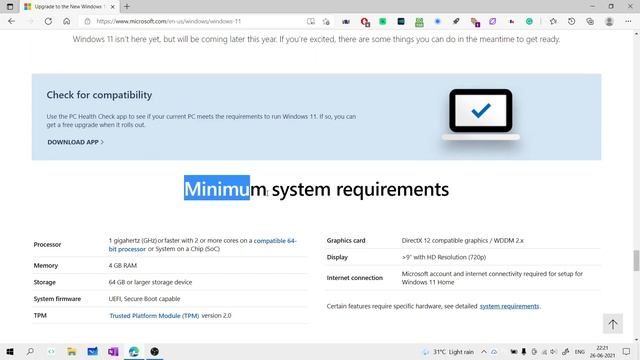Open the Mail app from the taskbar
The width and height of the screenshot is (640, 360).
click(x=93, y=351)
